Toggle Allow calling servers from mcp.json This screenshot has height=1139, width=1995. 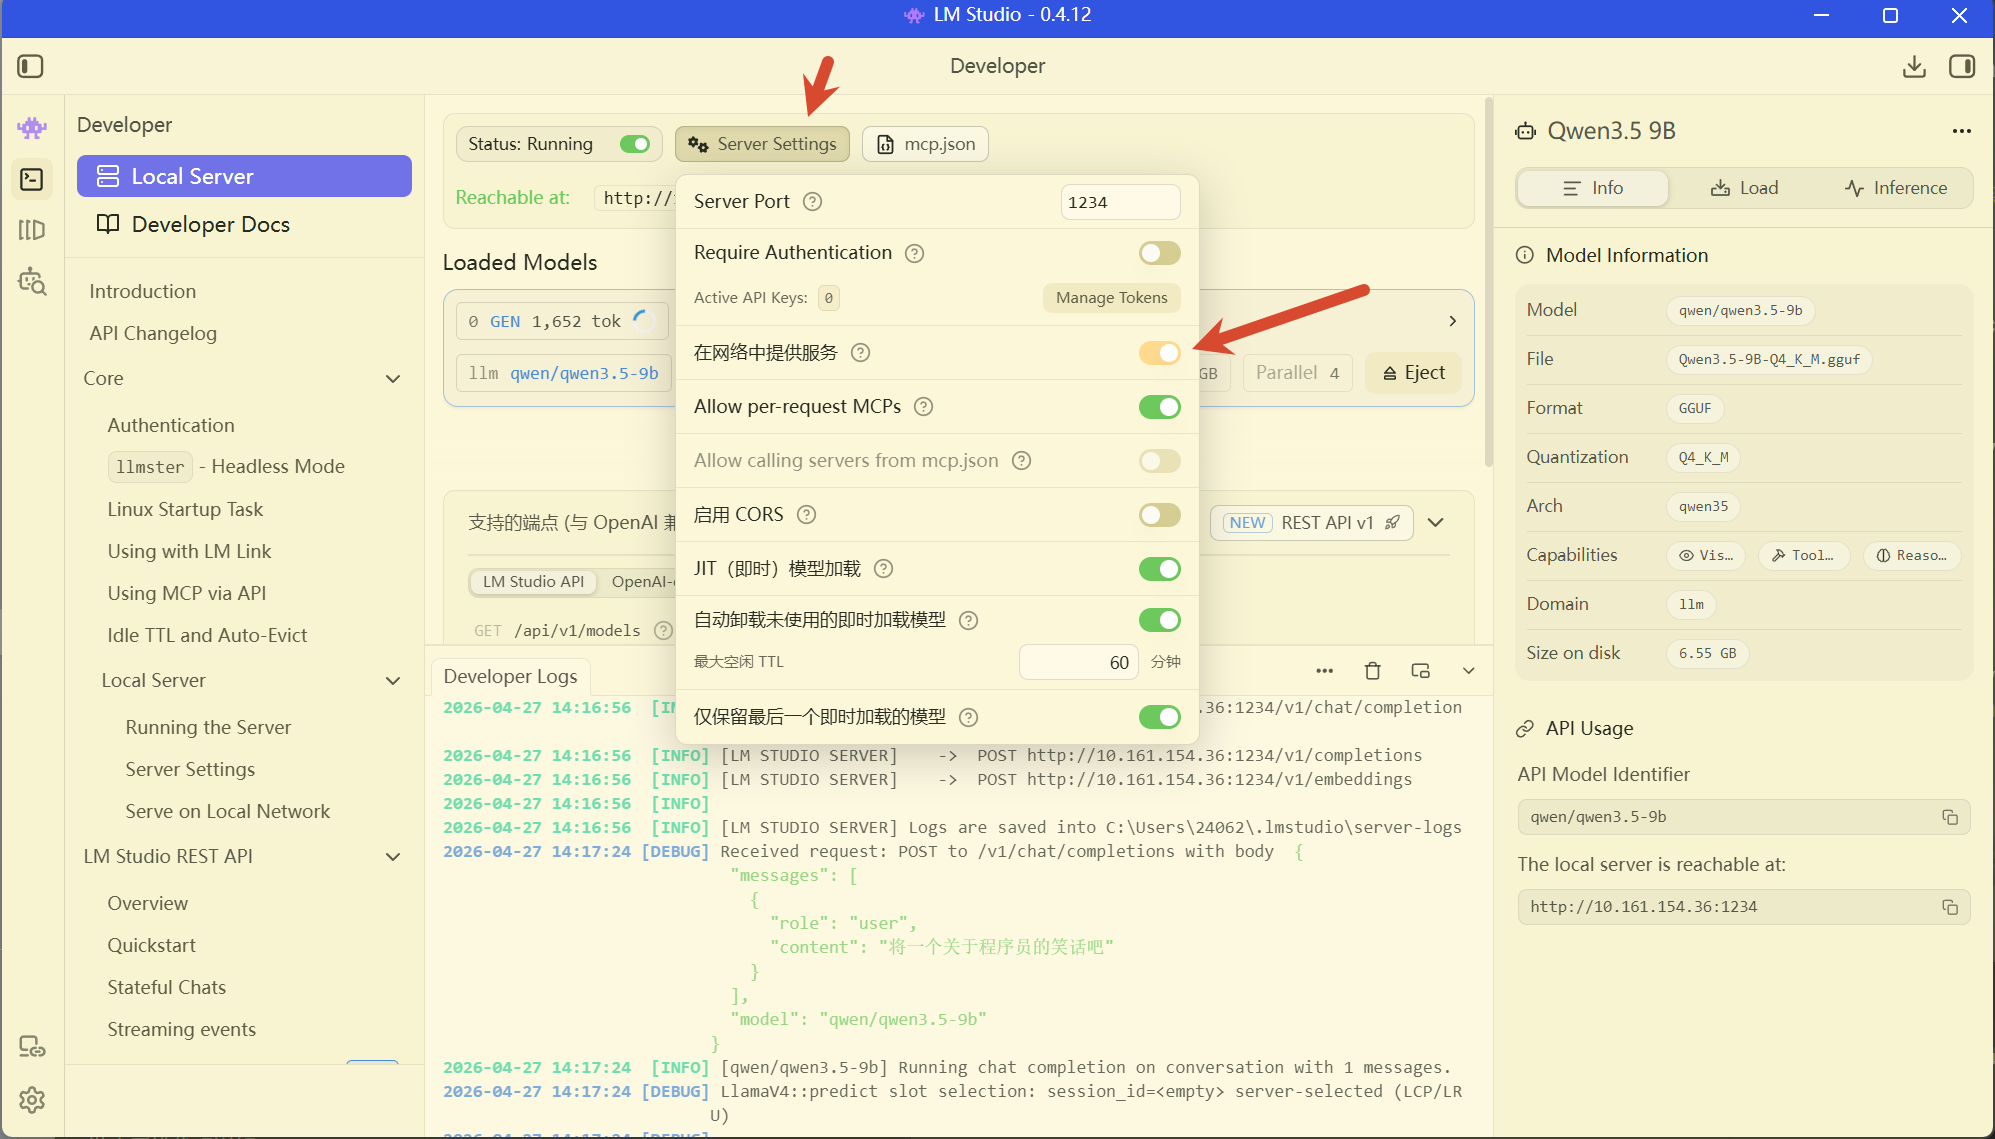pyautogui.click(x=1160, y=461)
